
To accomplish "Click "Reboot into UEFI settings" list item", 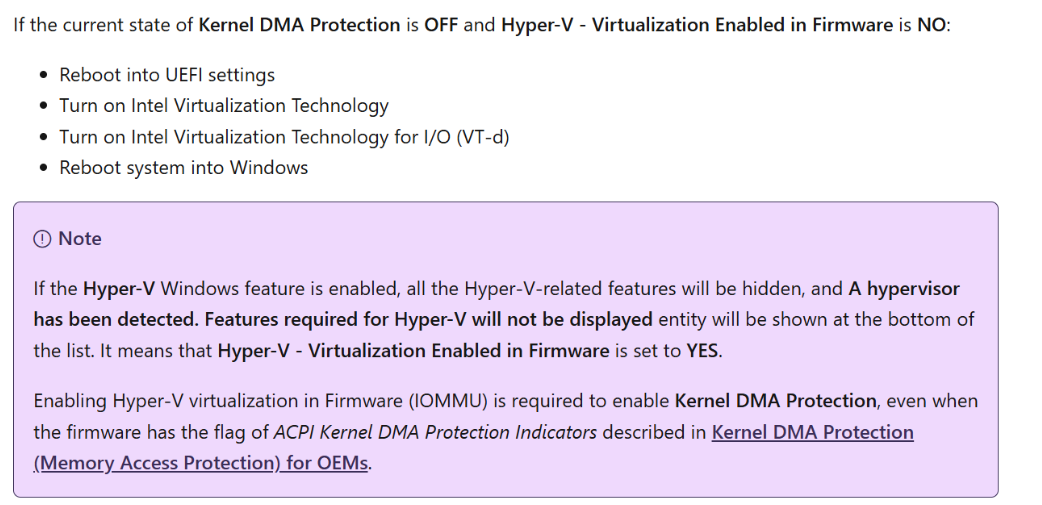I will coord(167,74).
